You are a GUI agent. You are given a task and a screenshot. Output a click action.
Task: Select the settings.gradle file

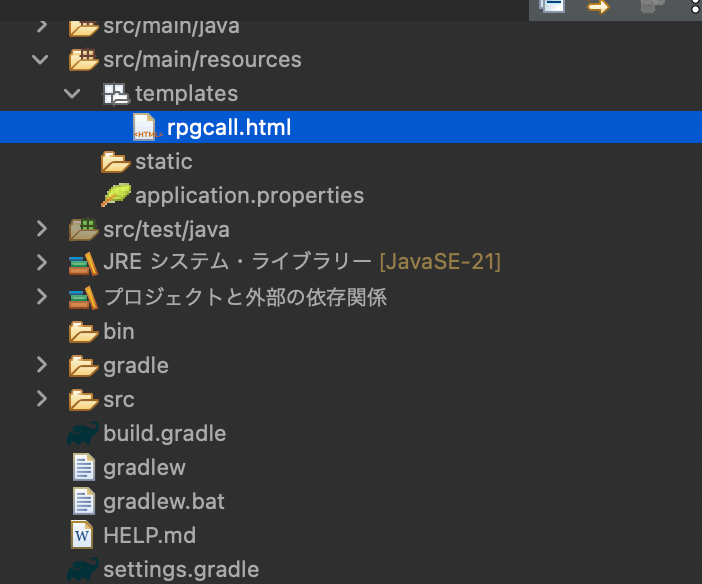coord(181,570)
